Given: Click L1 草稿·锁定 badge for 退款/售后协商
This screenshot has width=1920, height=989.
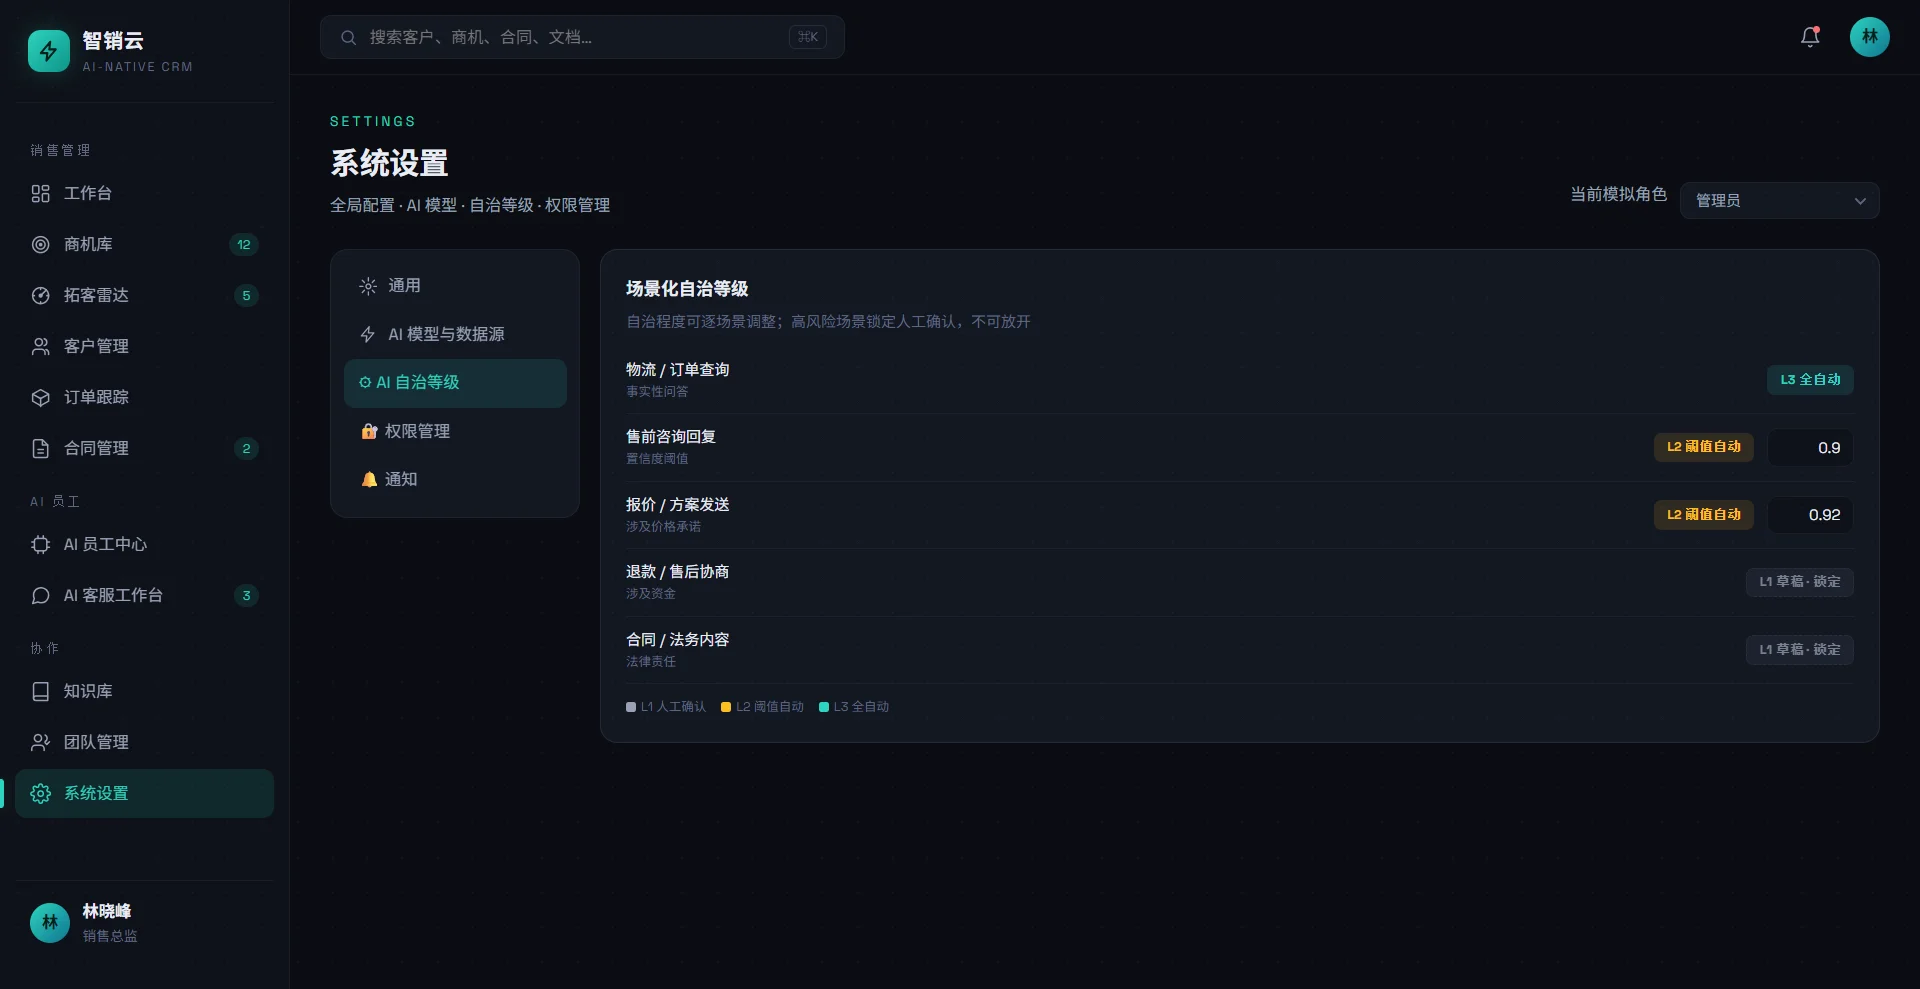Looking at the screenshot, I should coord(1799,582).
